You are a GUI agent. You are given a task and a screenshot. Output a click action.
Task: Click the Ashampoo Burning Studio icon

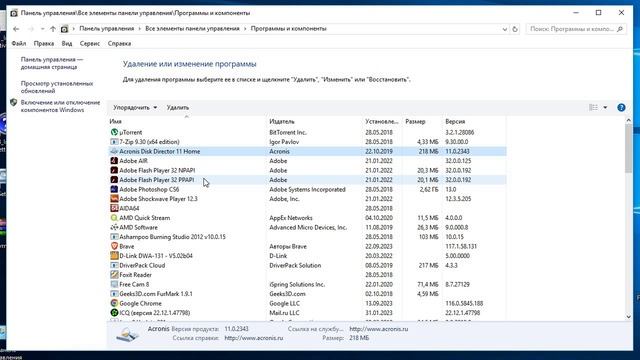[x=114, y=237]
